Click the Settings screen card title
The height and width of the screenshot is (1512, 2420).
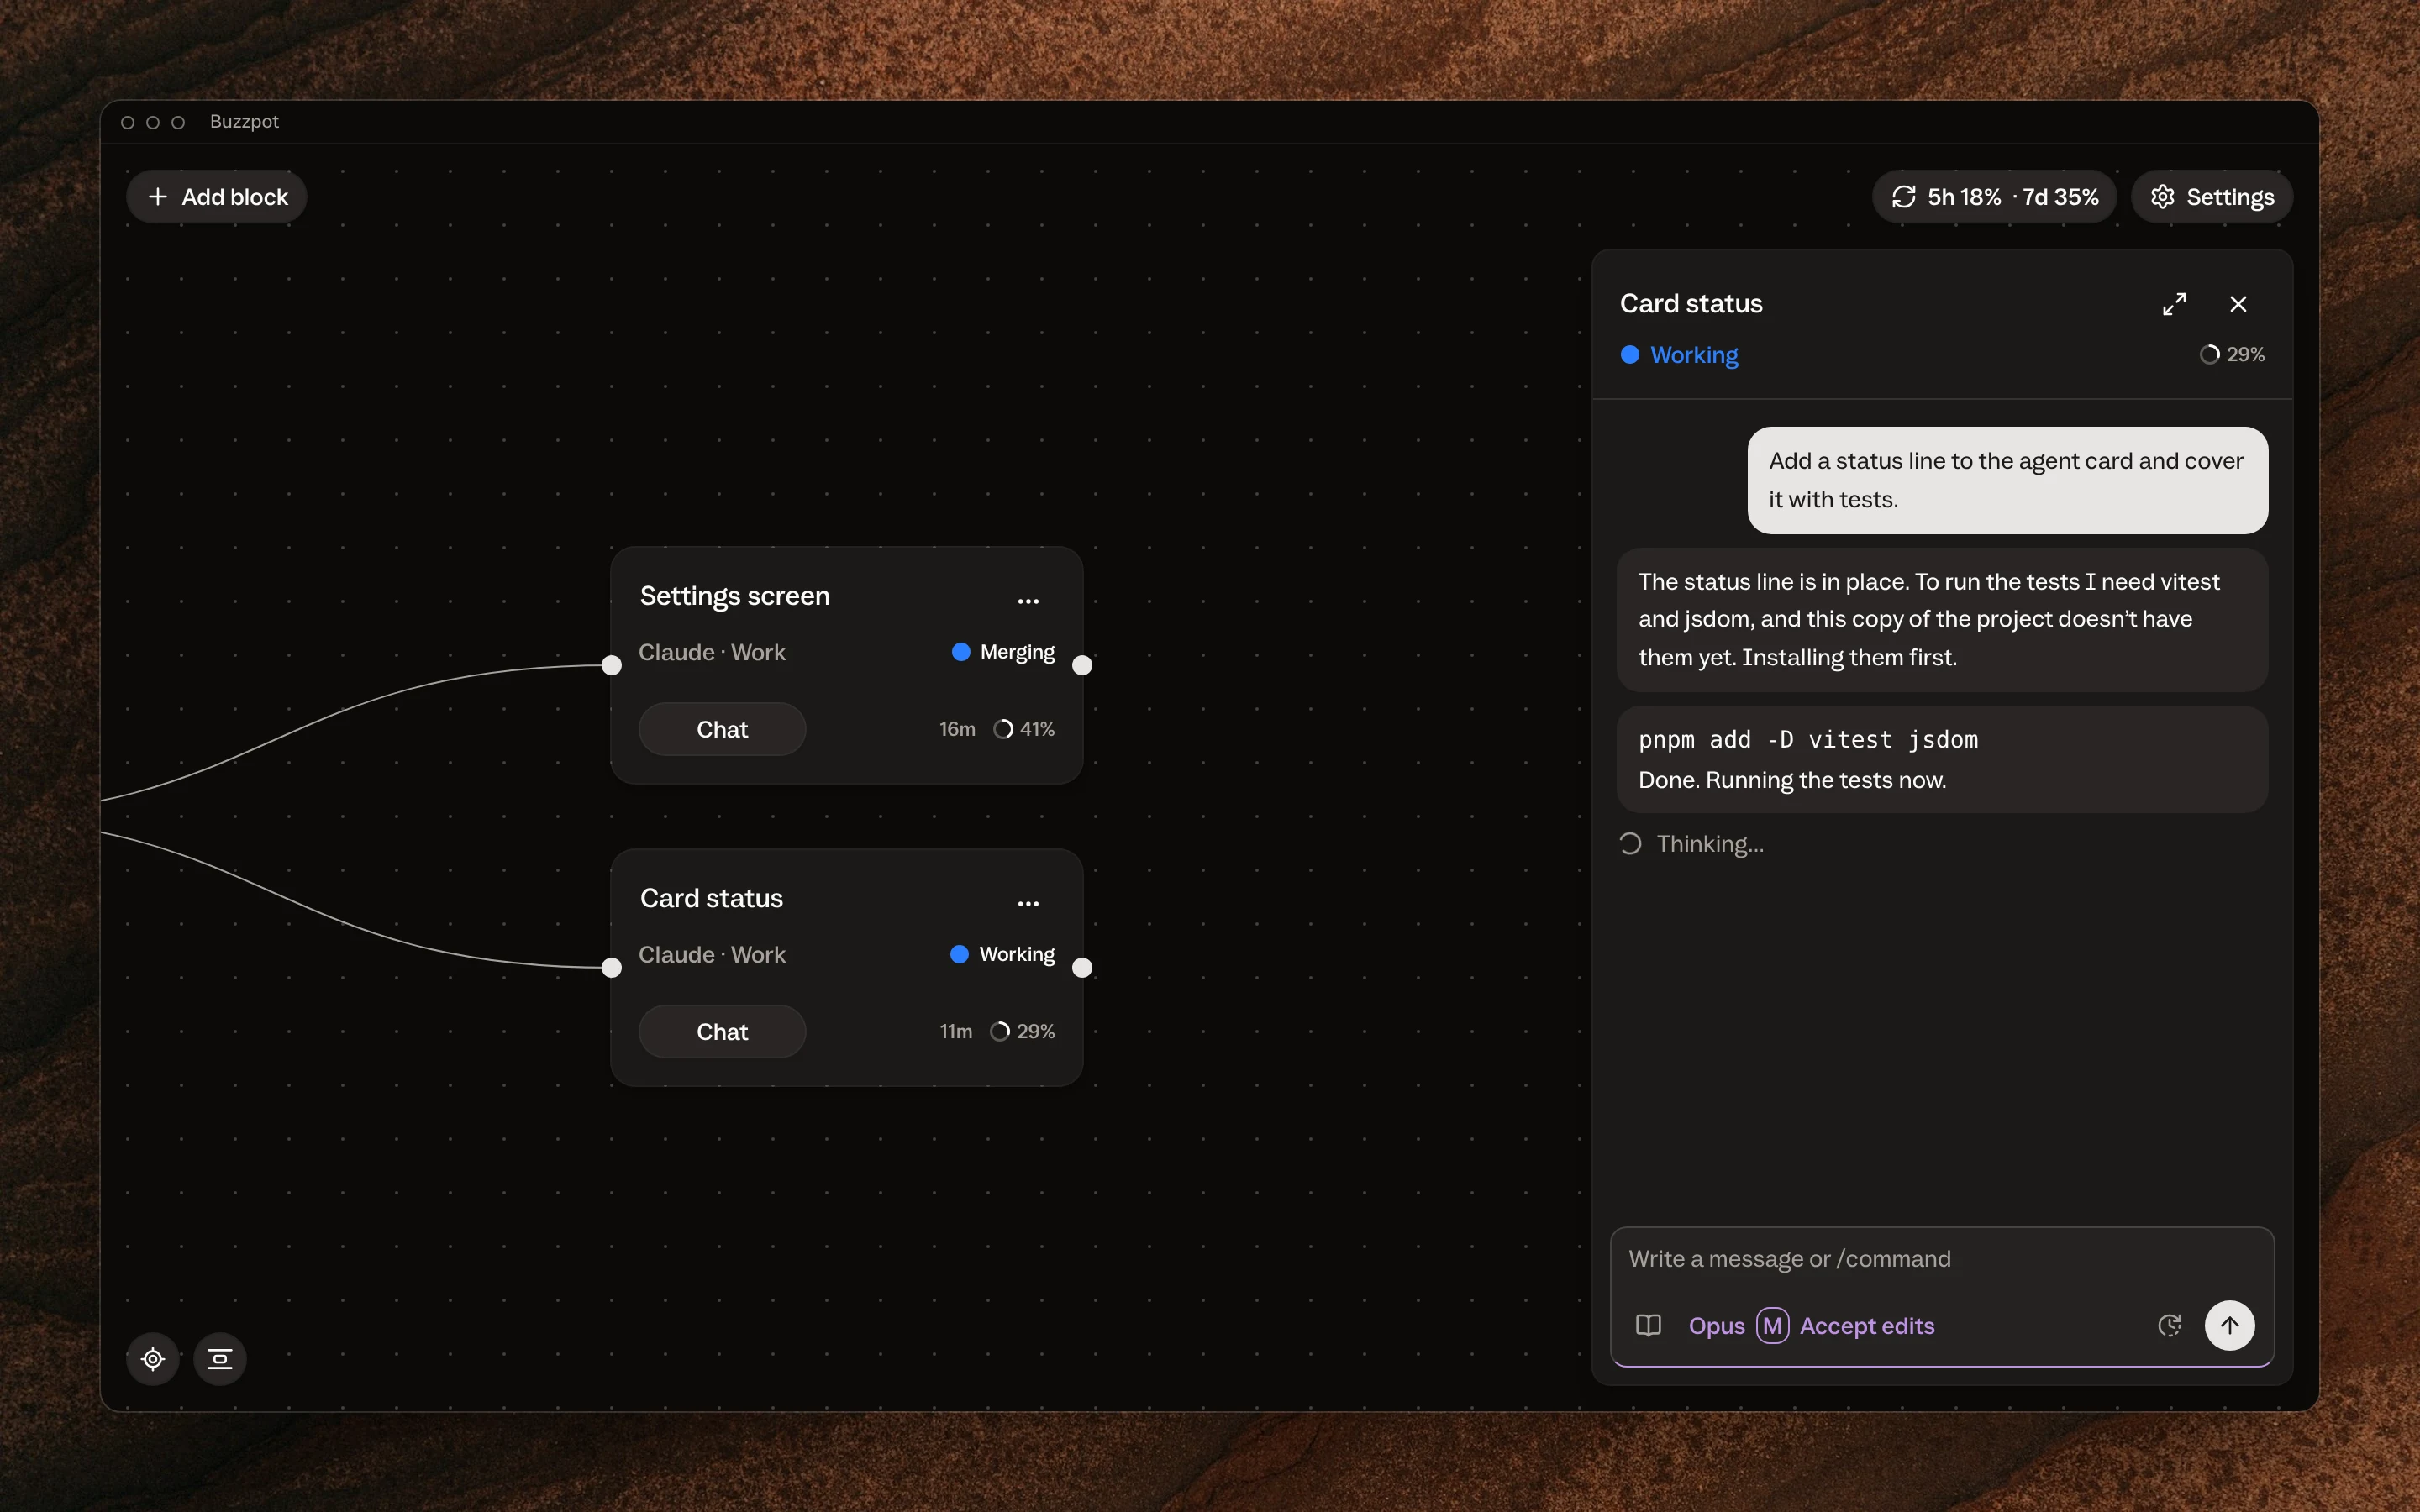point(735,596)
